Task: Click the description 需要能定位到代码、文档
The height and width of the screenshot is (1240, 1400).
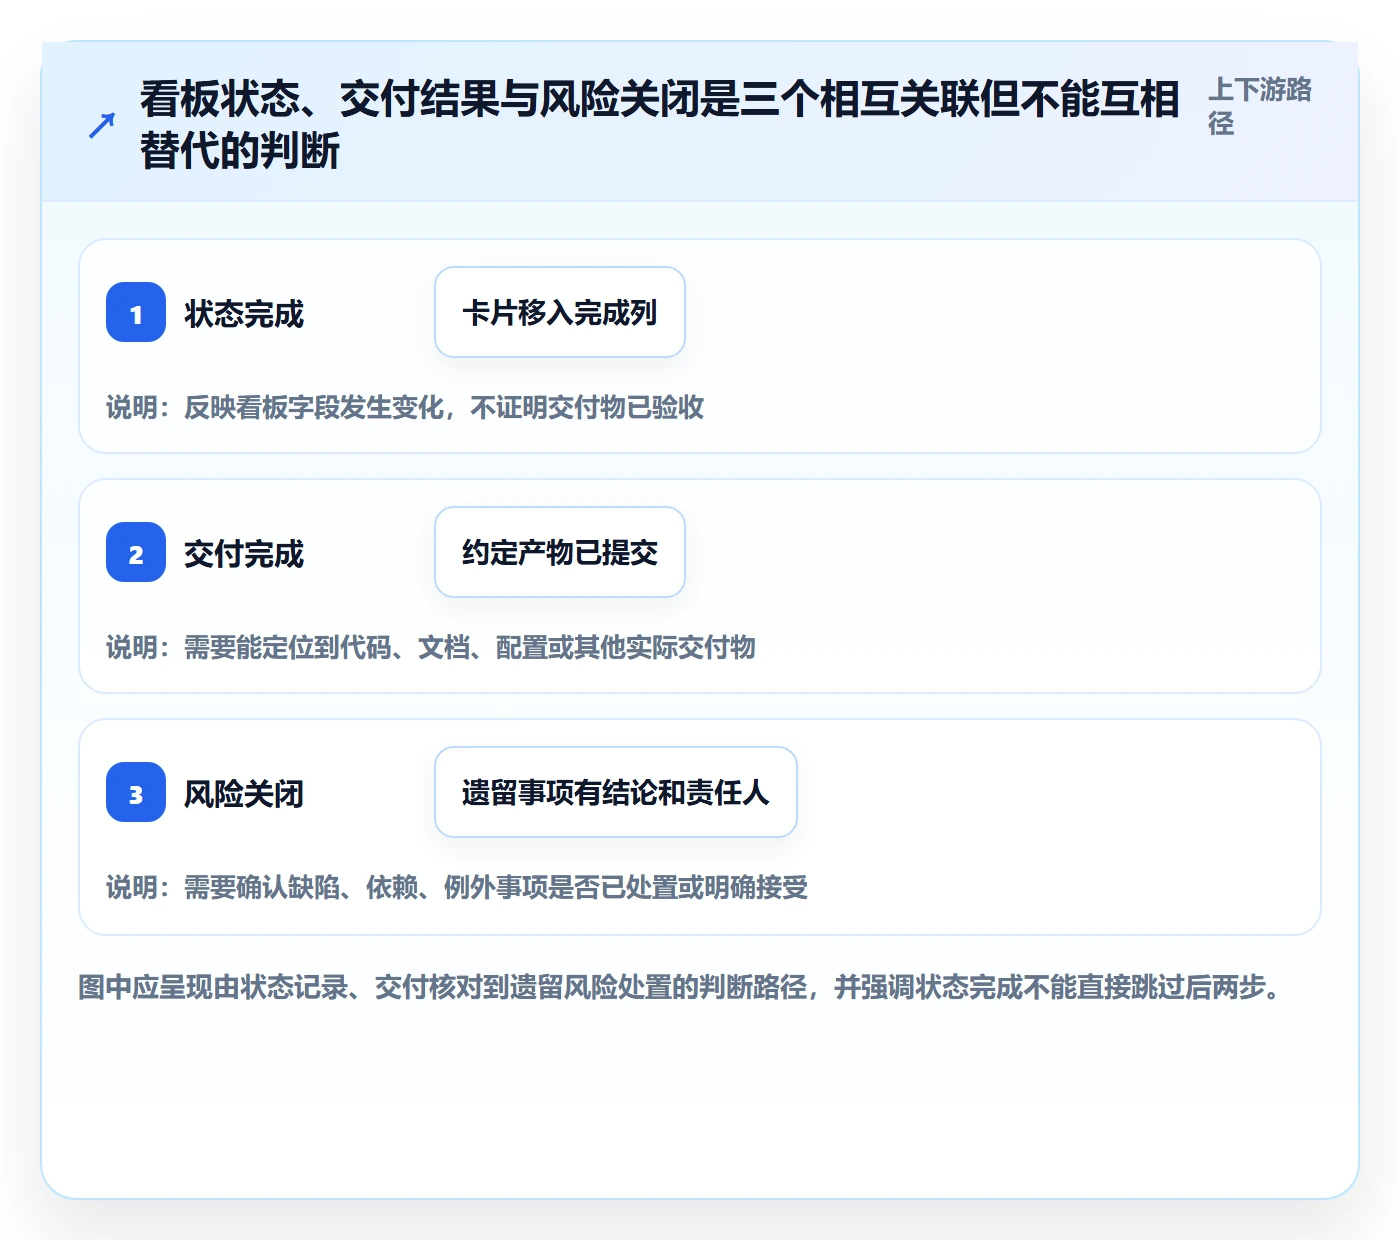Action: point(431,648)
